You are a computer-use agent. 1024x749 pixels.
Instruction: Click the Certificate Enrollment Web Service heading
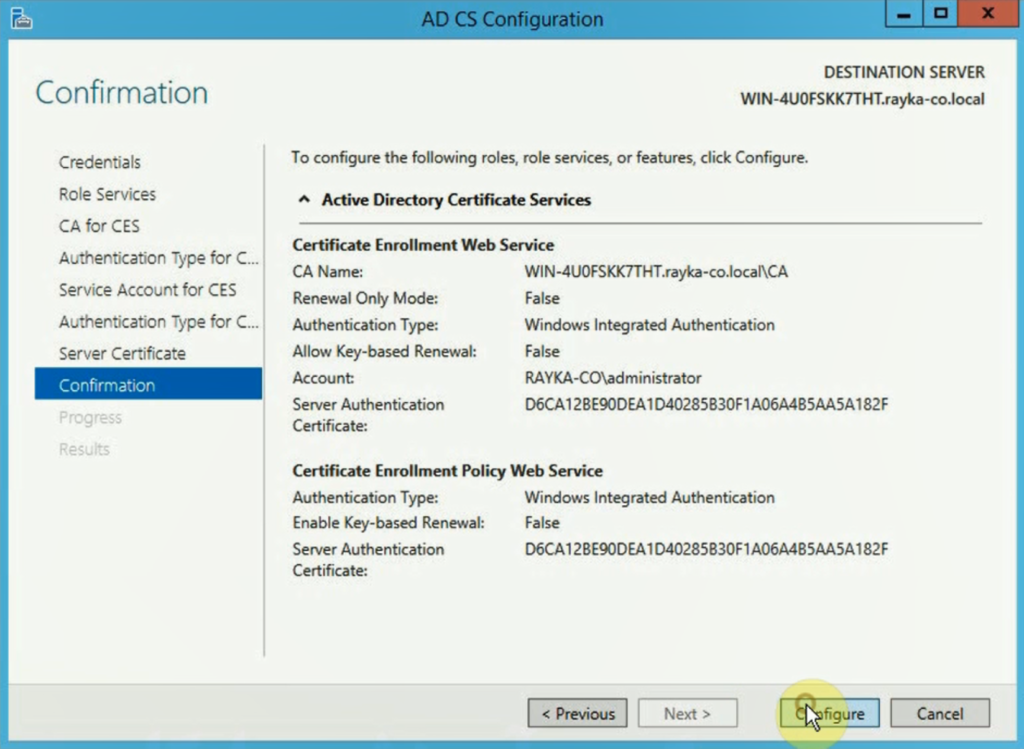pyautogui.click(x=423, y=245)
